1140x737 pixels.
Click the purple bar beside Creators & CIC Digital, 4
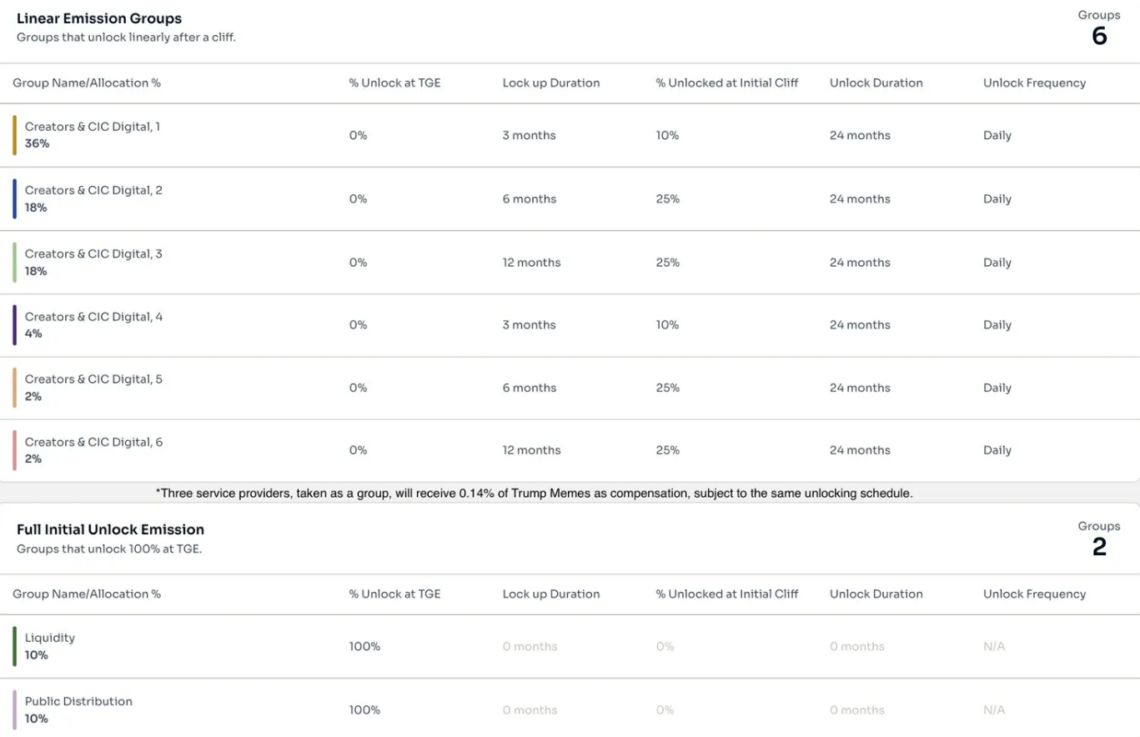point(15,325)
